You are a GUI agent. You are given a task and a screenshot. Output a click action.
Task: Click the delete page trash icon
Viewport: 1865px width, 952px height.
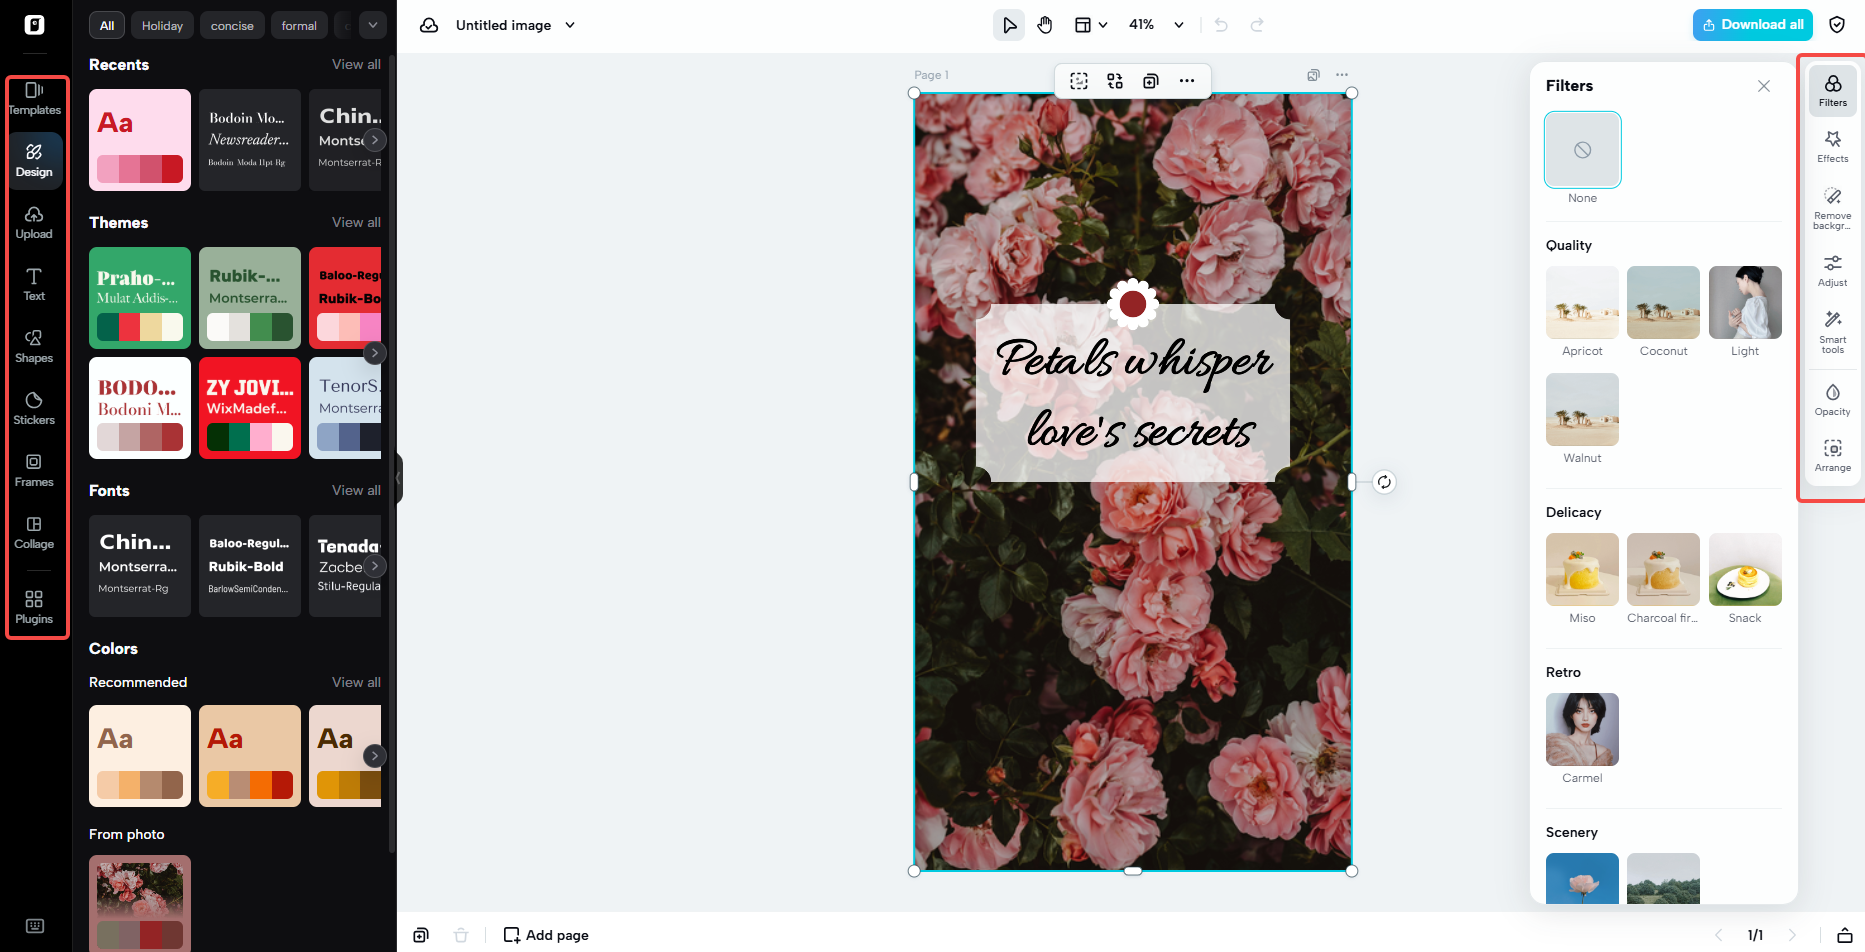[461, 935]
